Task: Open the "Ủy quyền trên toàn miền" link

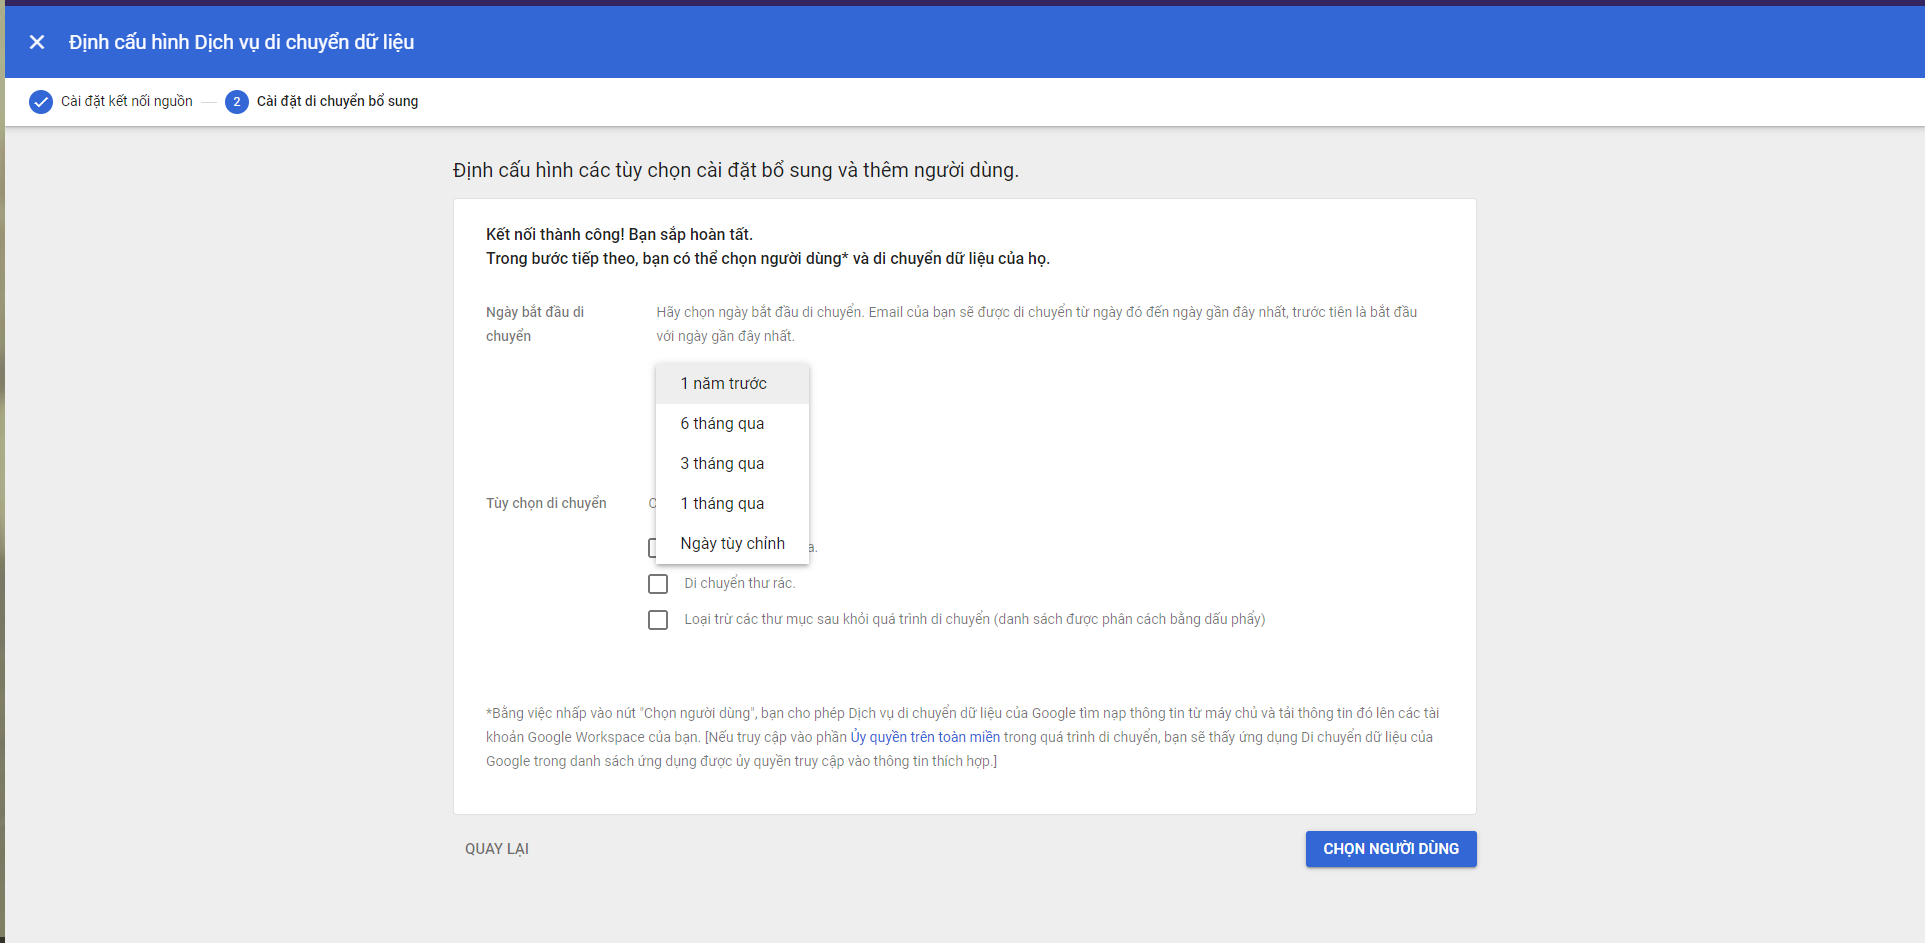Action: coord(924,737)
